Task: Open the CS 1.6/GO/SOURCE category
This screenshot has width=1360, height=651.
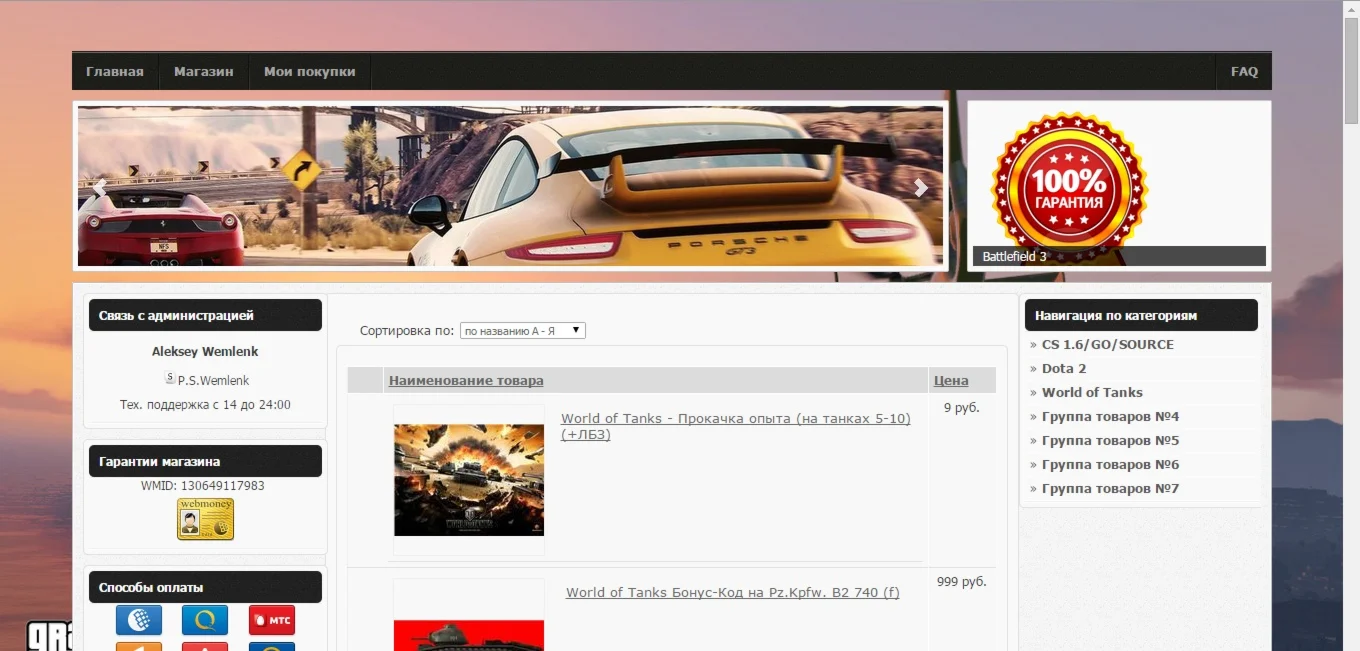Action: [1108, 344]
